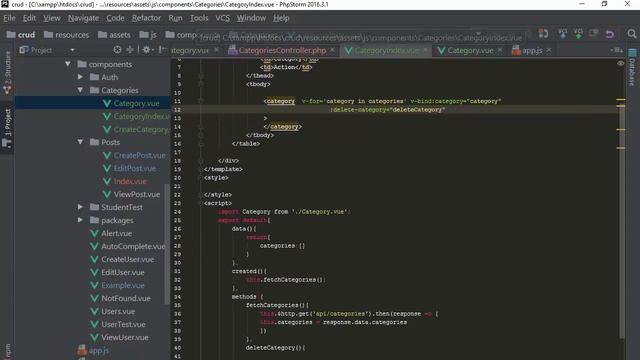The height and width of the screenshot is (360, 640).
Task: Close the Category.vue tab
Action: pyautogui.click(x=500, y=50)
